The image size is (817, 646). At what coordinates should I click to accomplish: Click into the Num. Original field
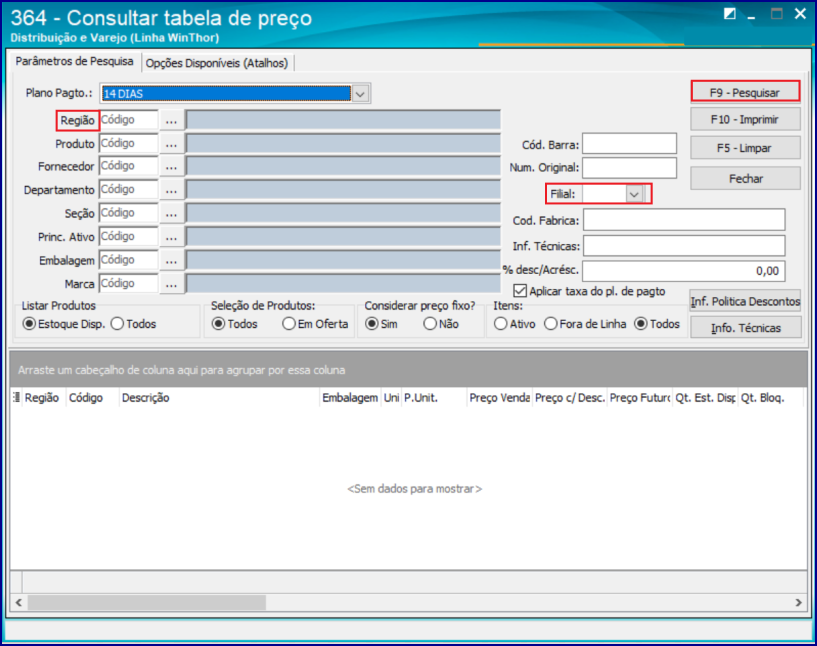click(629, 168)
